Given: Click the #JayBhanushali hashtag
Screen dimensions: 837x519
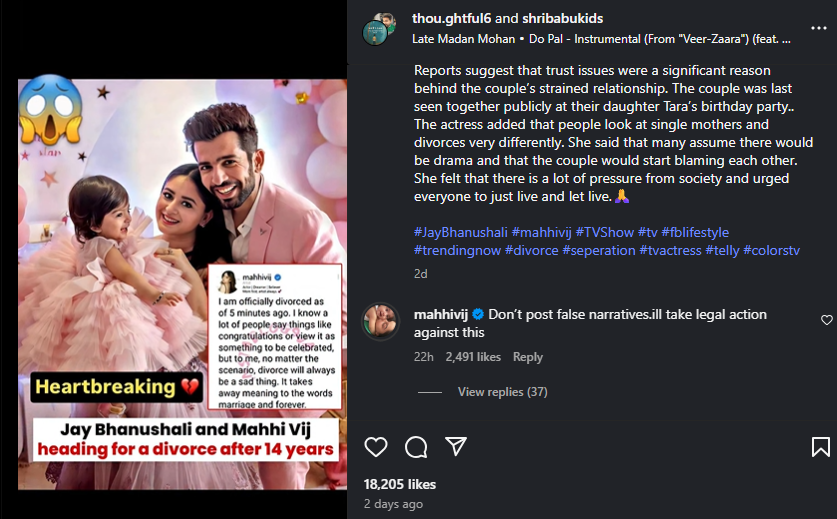Looking at the screenshot, I should (x=460, y=232).
